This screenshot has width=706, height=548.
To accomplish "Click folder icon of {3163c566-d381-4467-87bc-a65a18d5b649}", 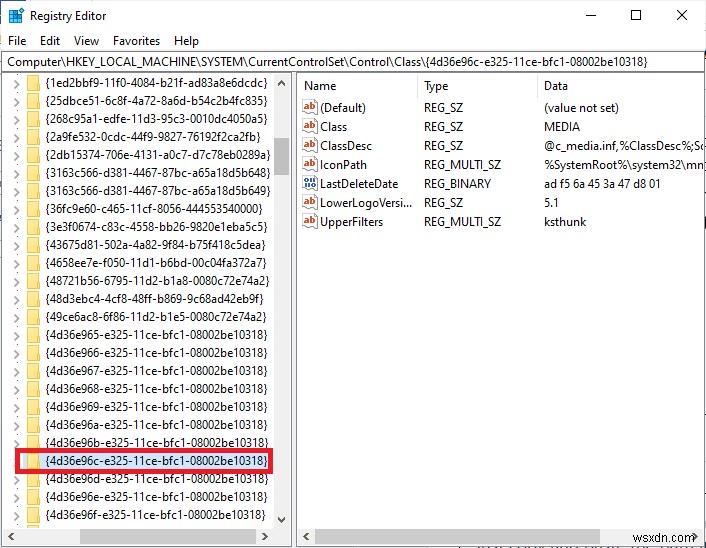I will point(33,191).
